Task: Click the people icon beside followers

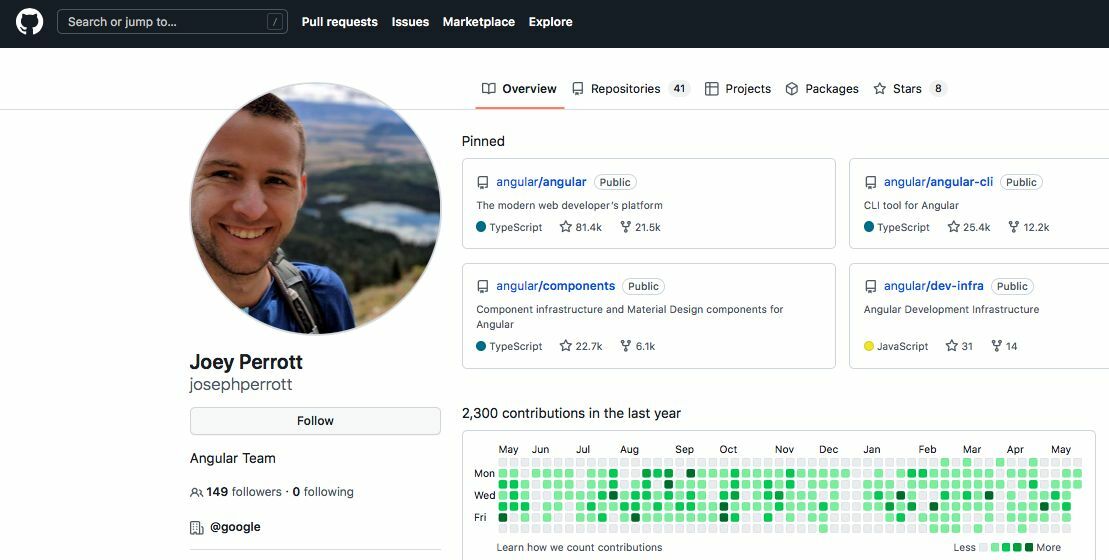Action: coord(196,492)
